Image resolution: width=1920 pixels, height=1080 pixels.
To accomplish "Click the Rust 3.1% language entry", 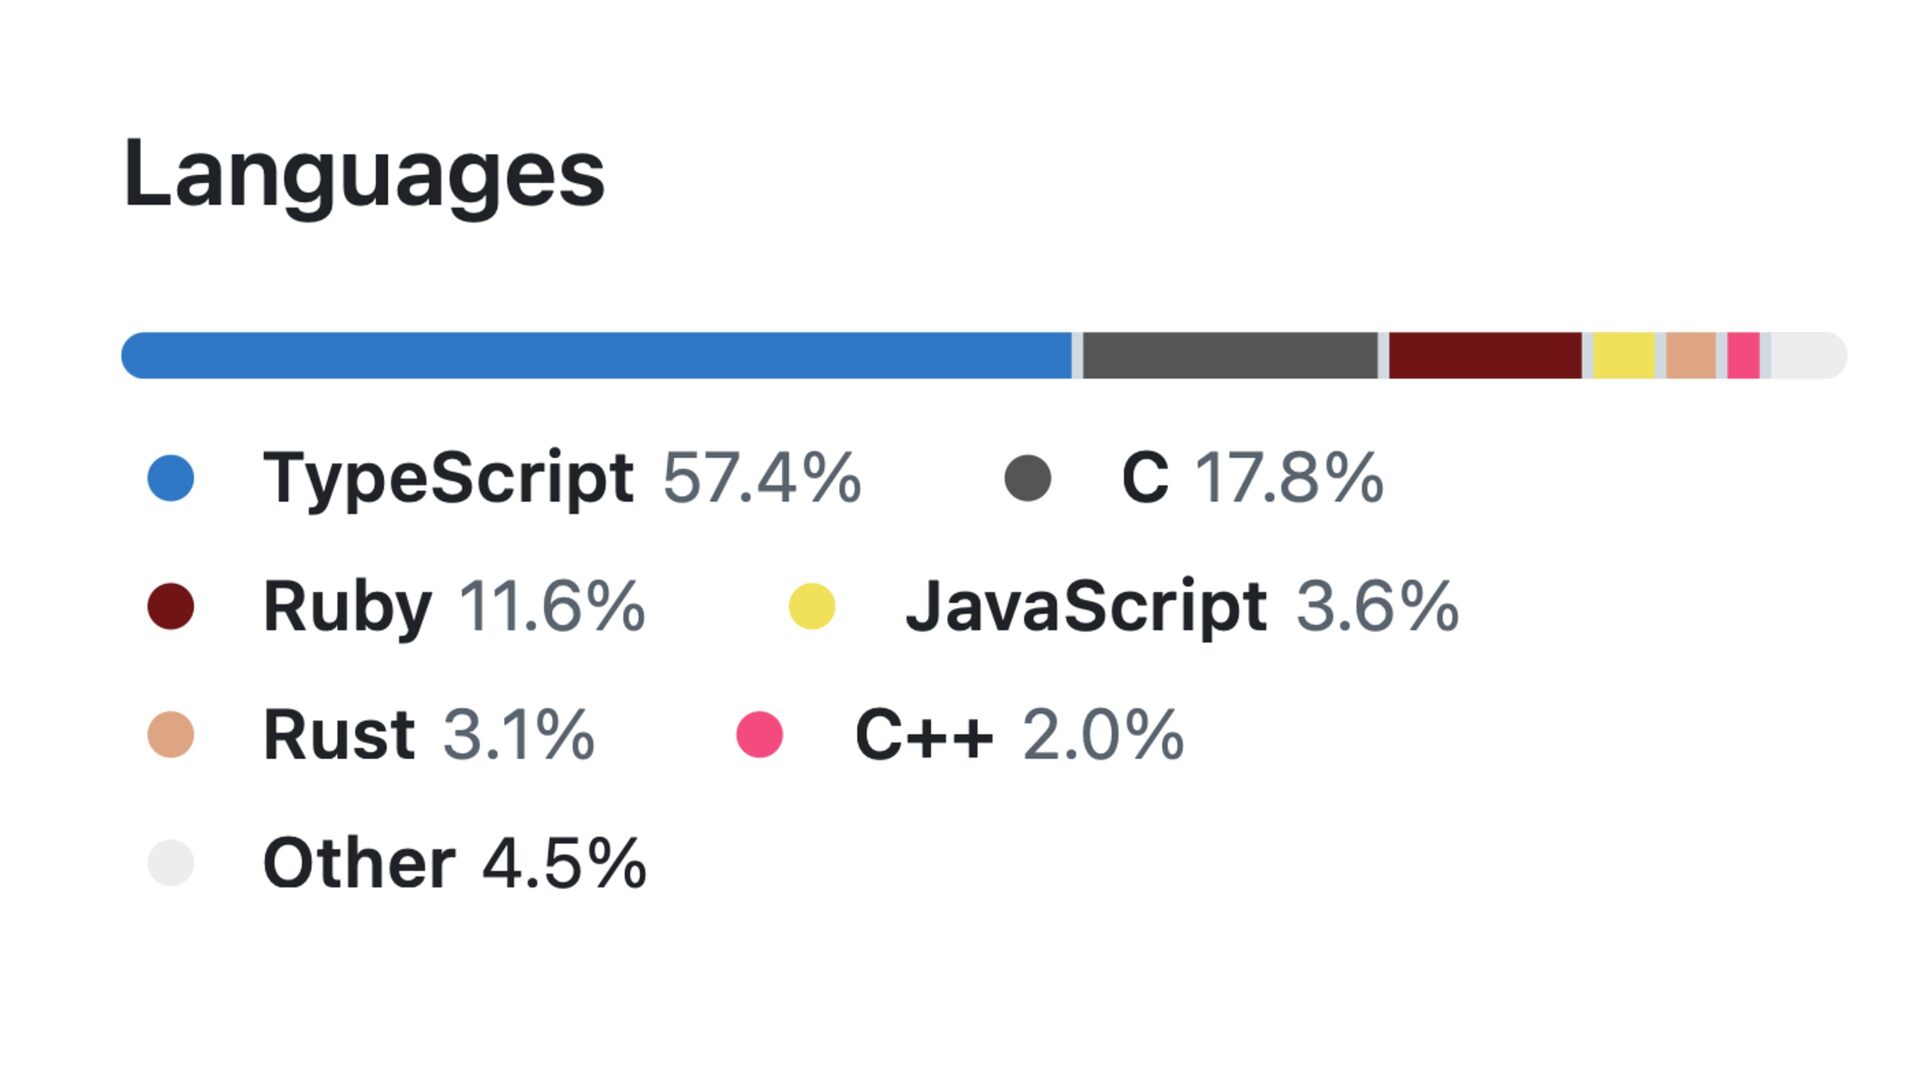I will coord(428,735).
